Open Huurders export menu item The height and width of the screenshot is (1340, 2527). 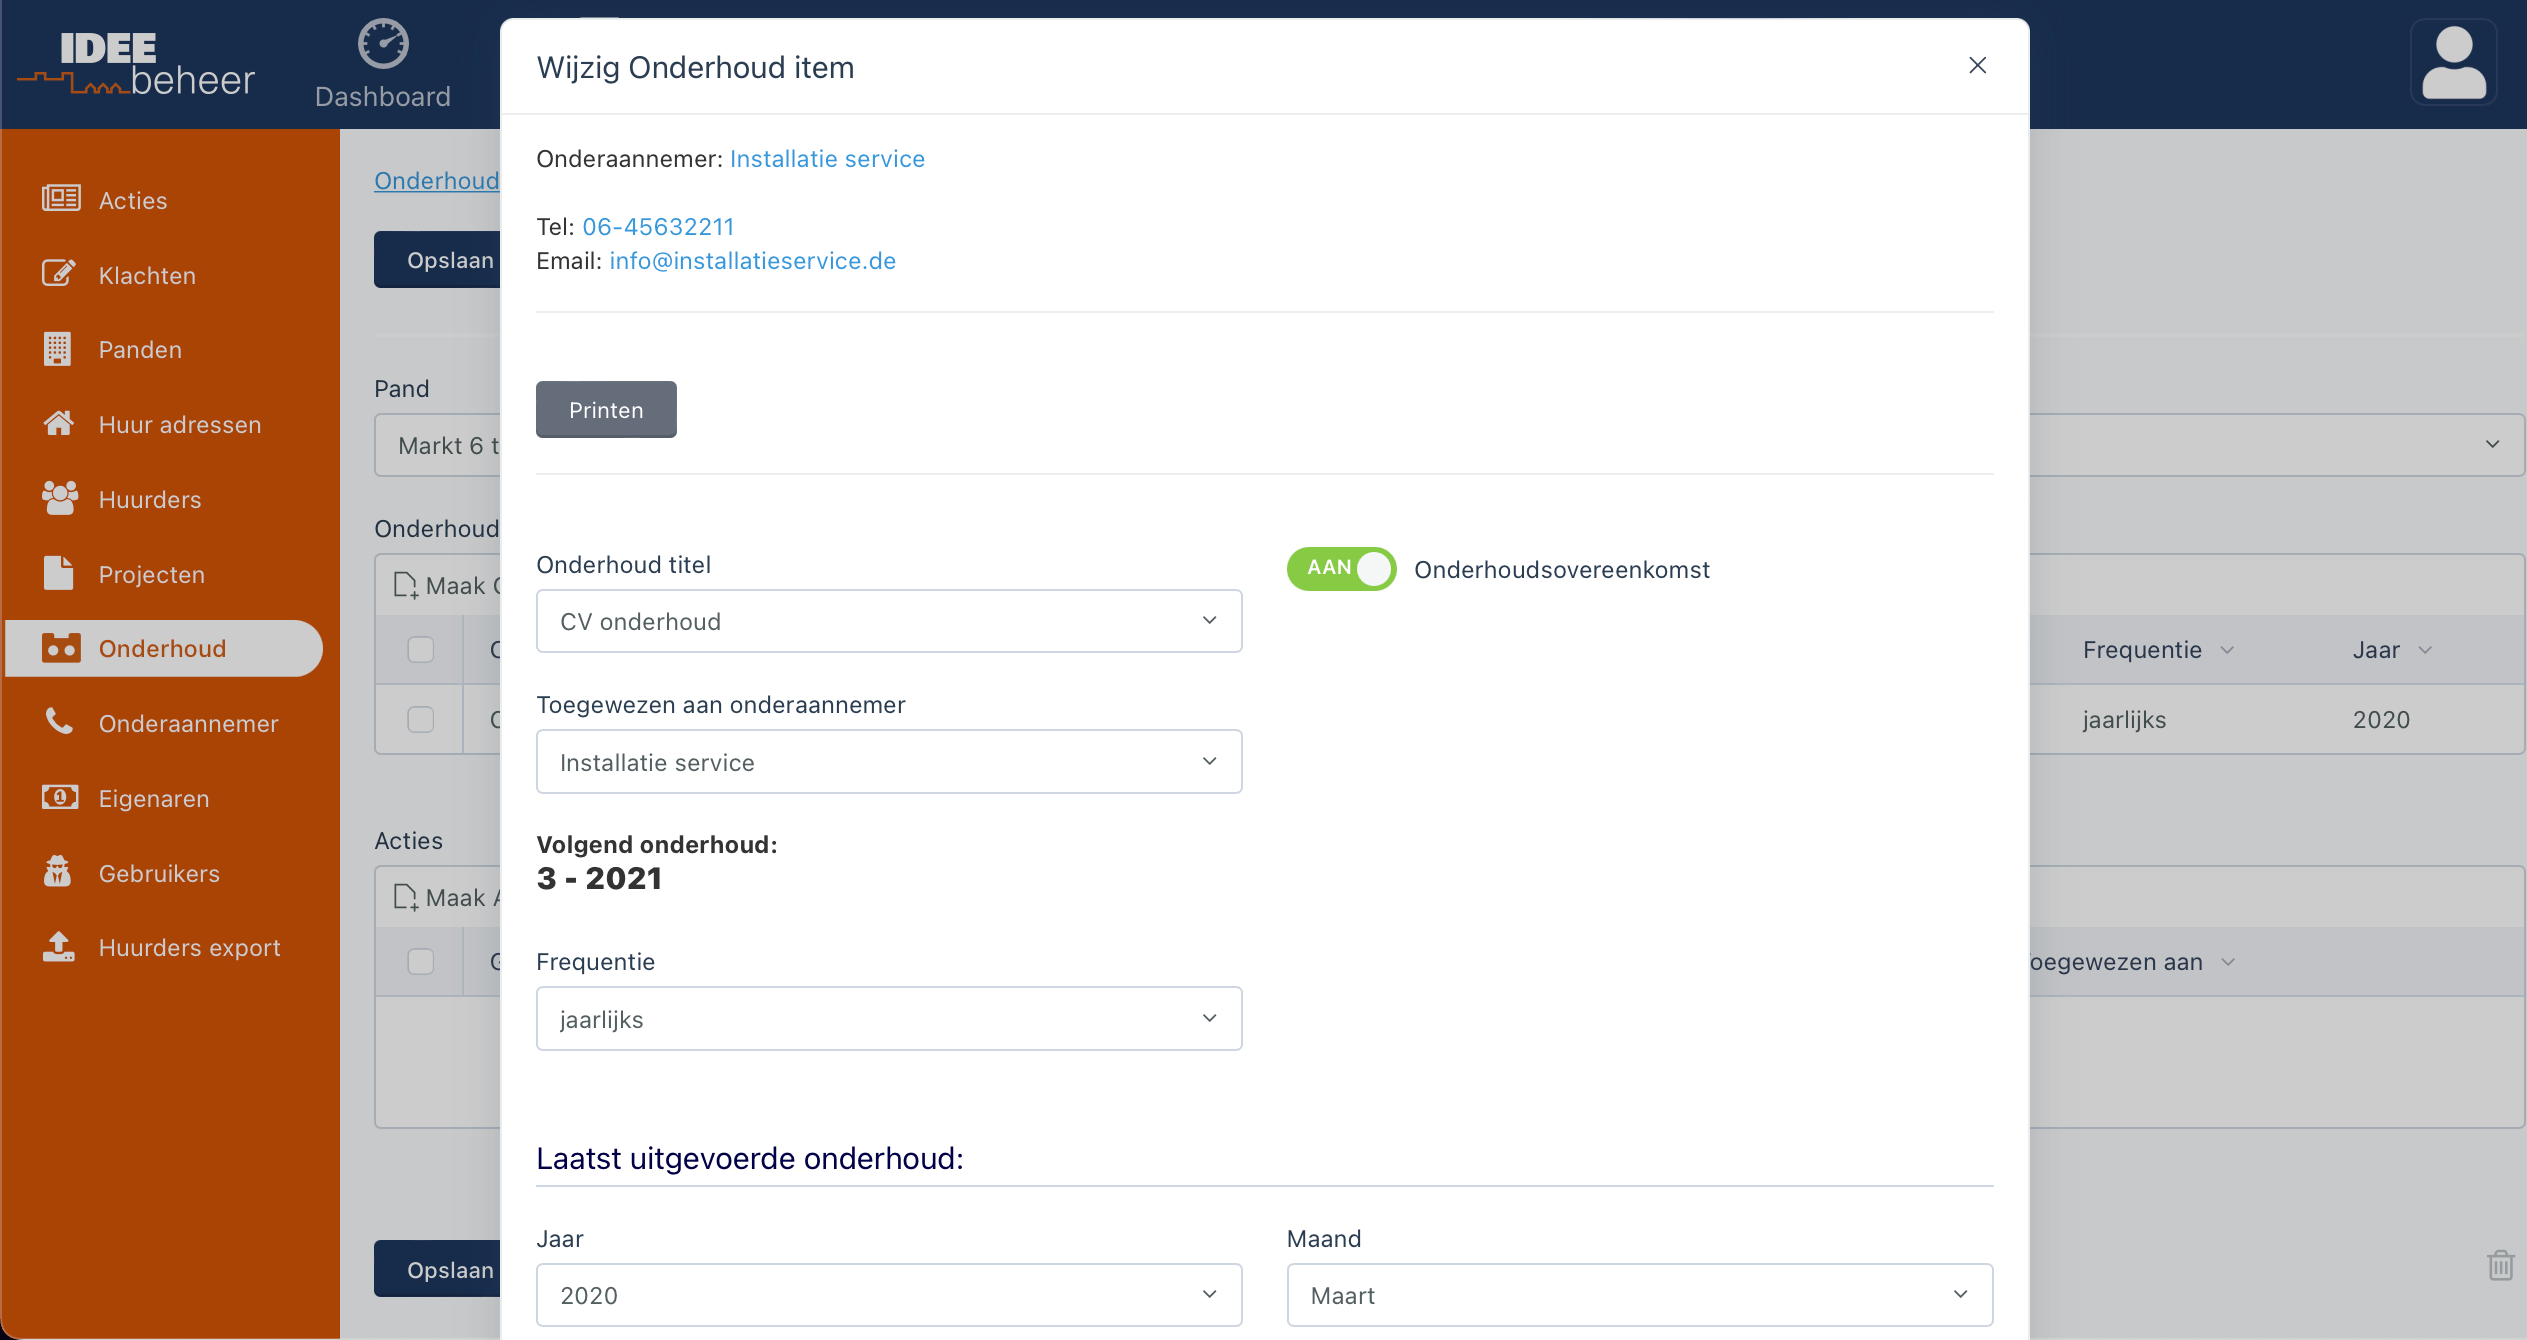189,947
